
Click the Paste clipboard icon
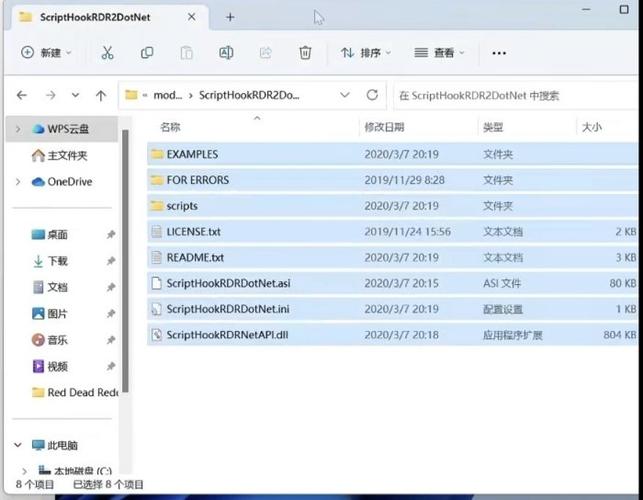coord(187,53)
